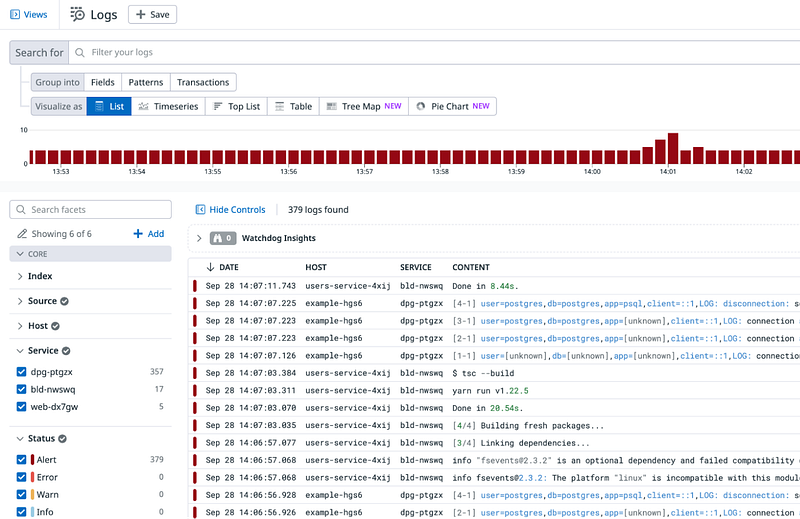Click the Add facet link
This screenshot has height=519, width=800.
(x=148, y=234)
